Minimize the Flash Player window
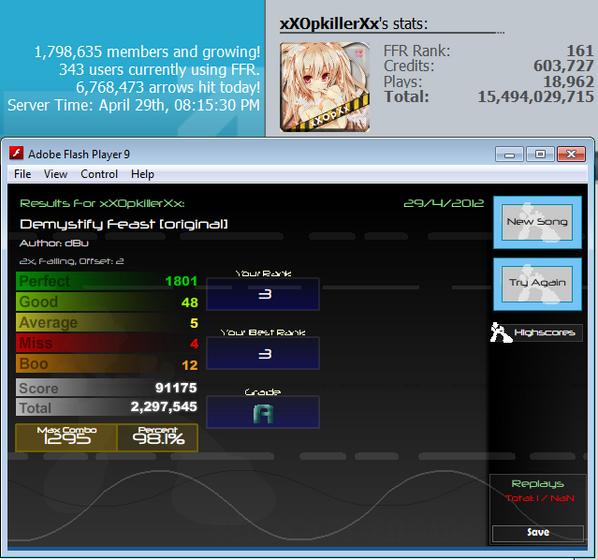The height and width of the screenshot is (560, 598). (510, 154)
